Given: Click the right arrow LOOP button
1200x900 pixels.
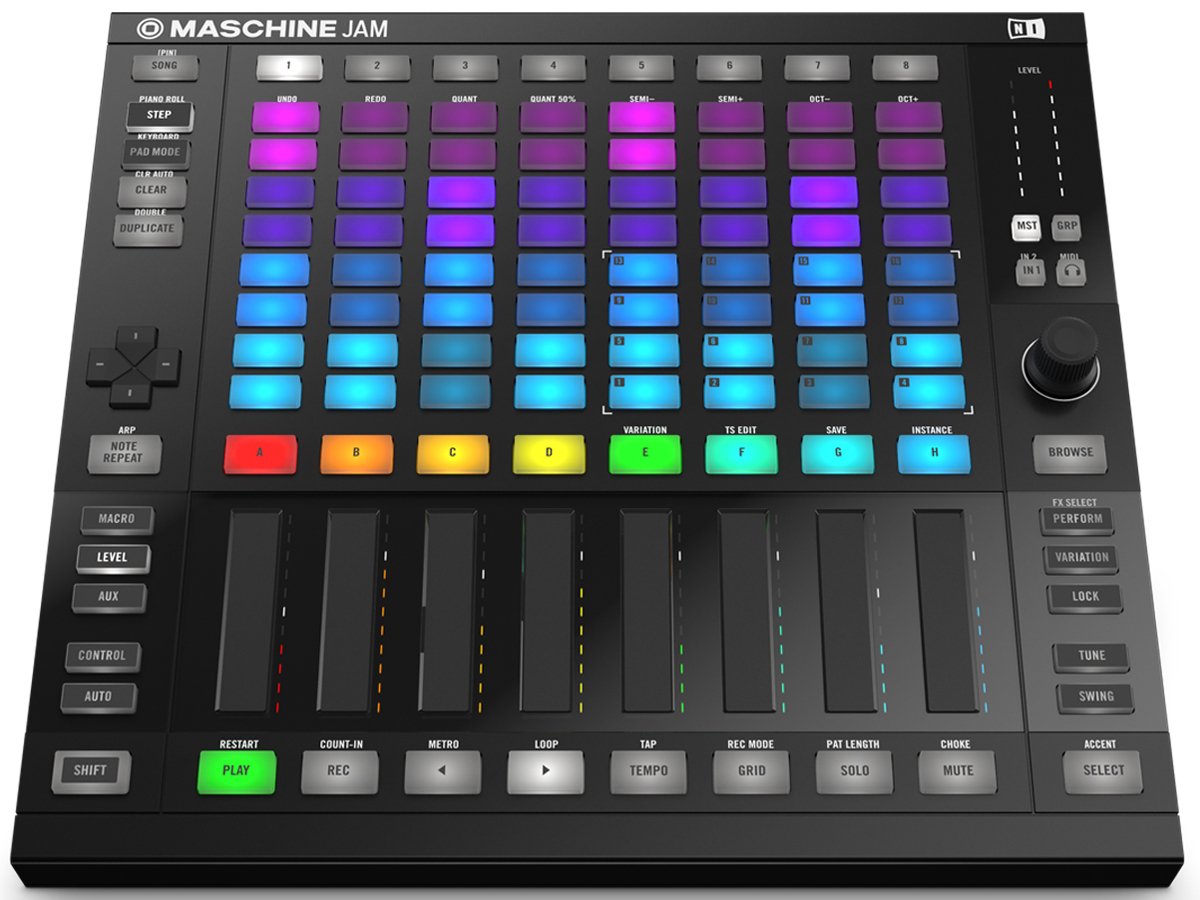Looking at the screenshot, I should pos(545,771).
